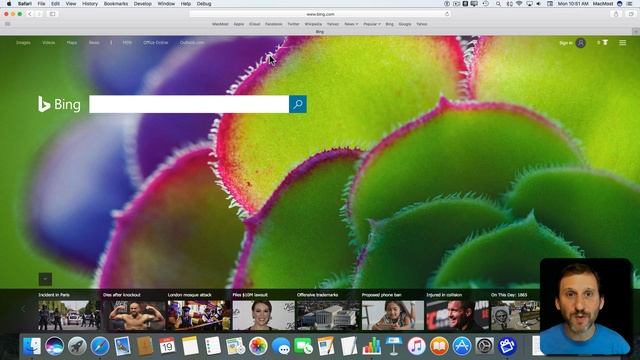
Task: Open the Bing account avatar icon
Action: (580, 43)
